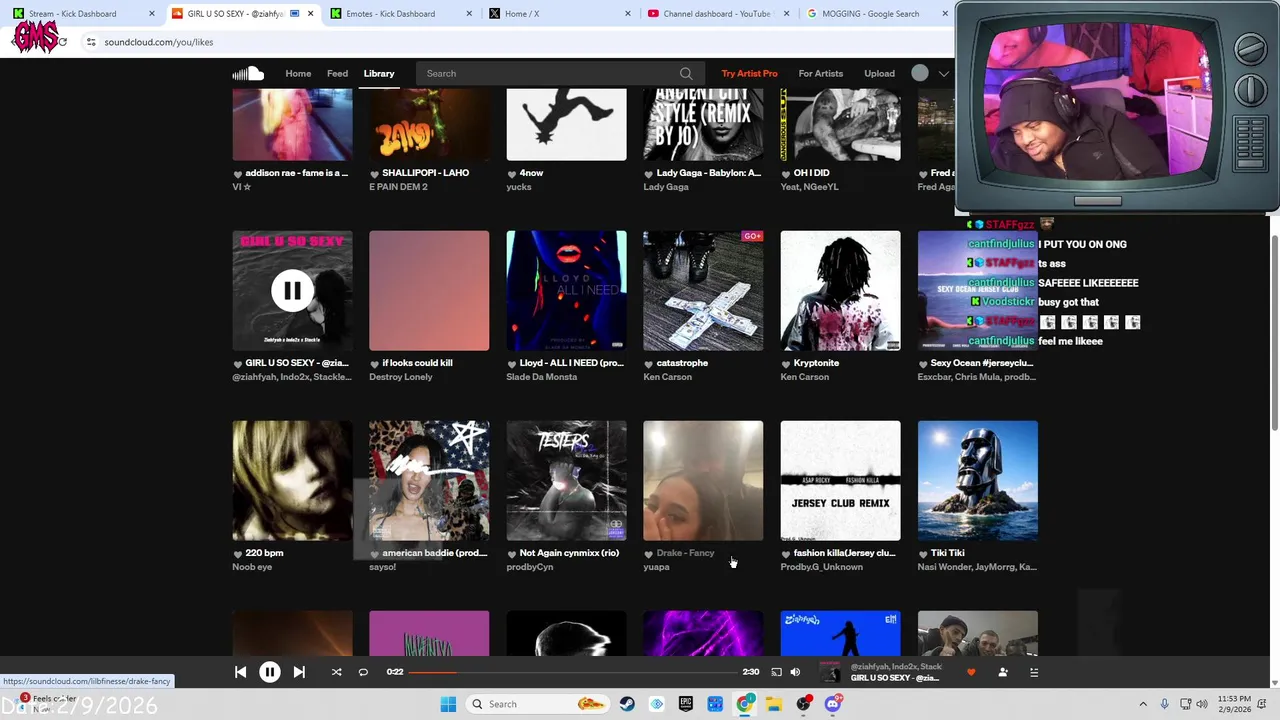1280x720 pixels.
Task: Open the taskbar volume speaker icon
Action: click(x=1201, y=704)
